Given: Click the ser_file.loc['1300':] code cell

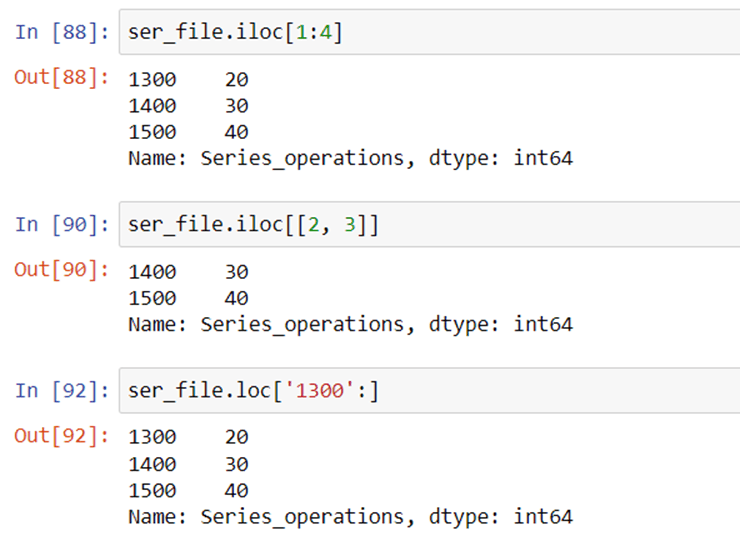Looking at the screenshot, I should 429,390.
